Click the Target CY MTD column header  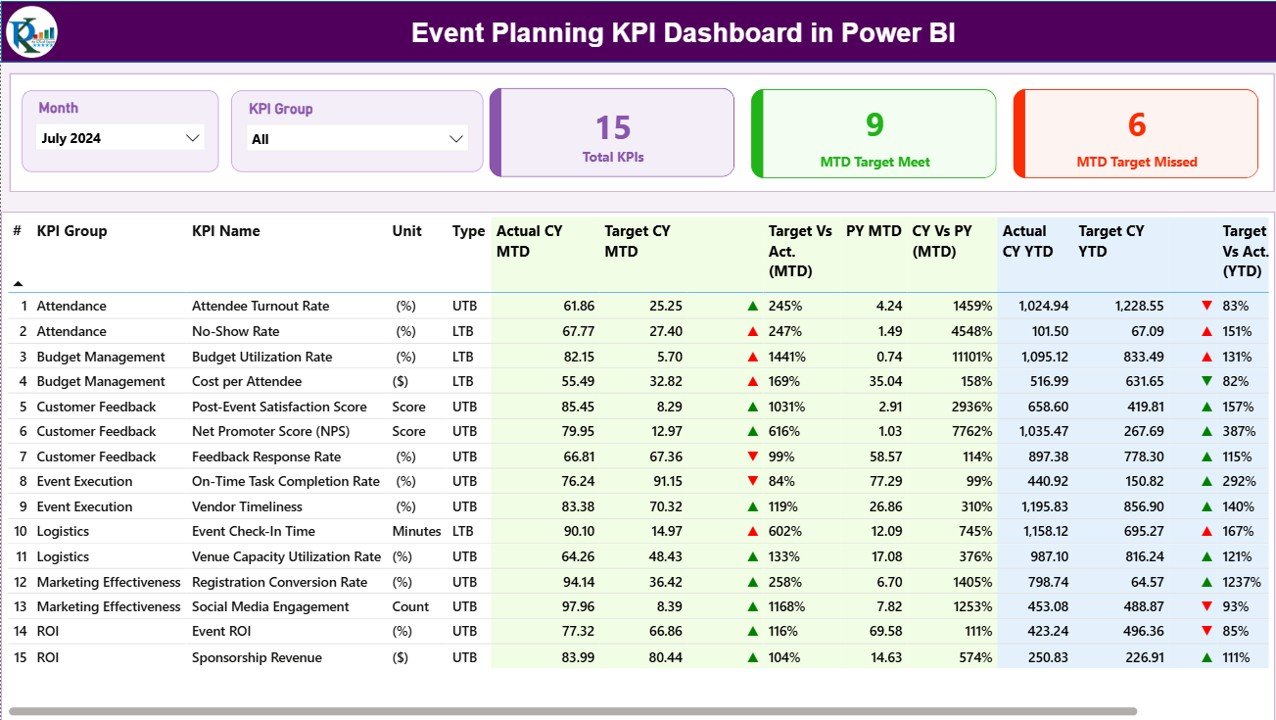coord(637,241)
